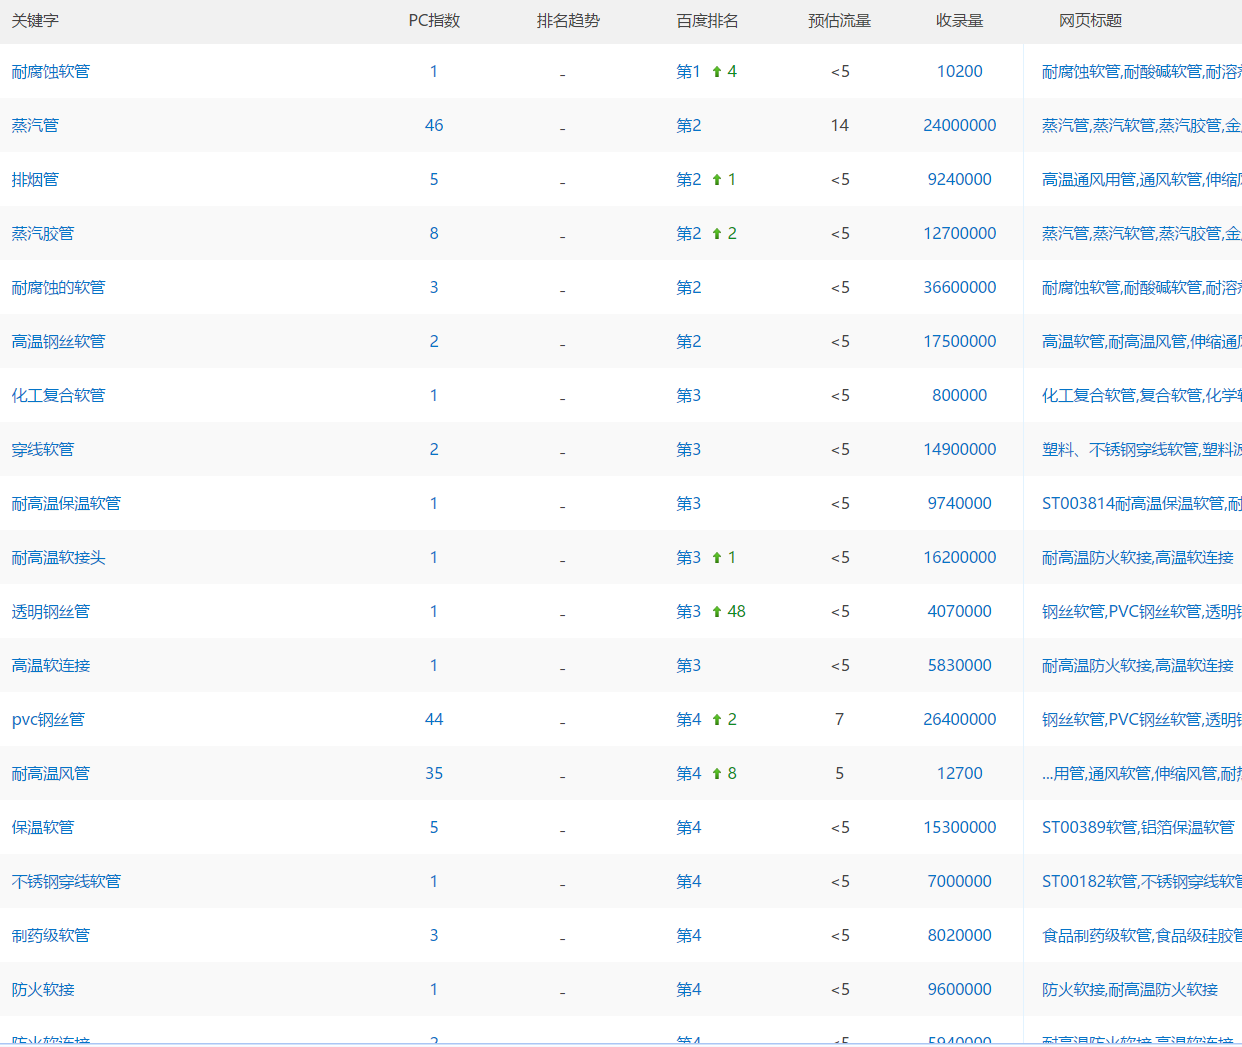Click the 收录量 column header

tap(959, 21)
